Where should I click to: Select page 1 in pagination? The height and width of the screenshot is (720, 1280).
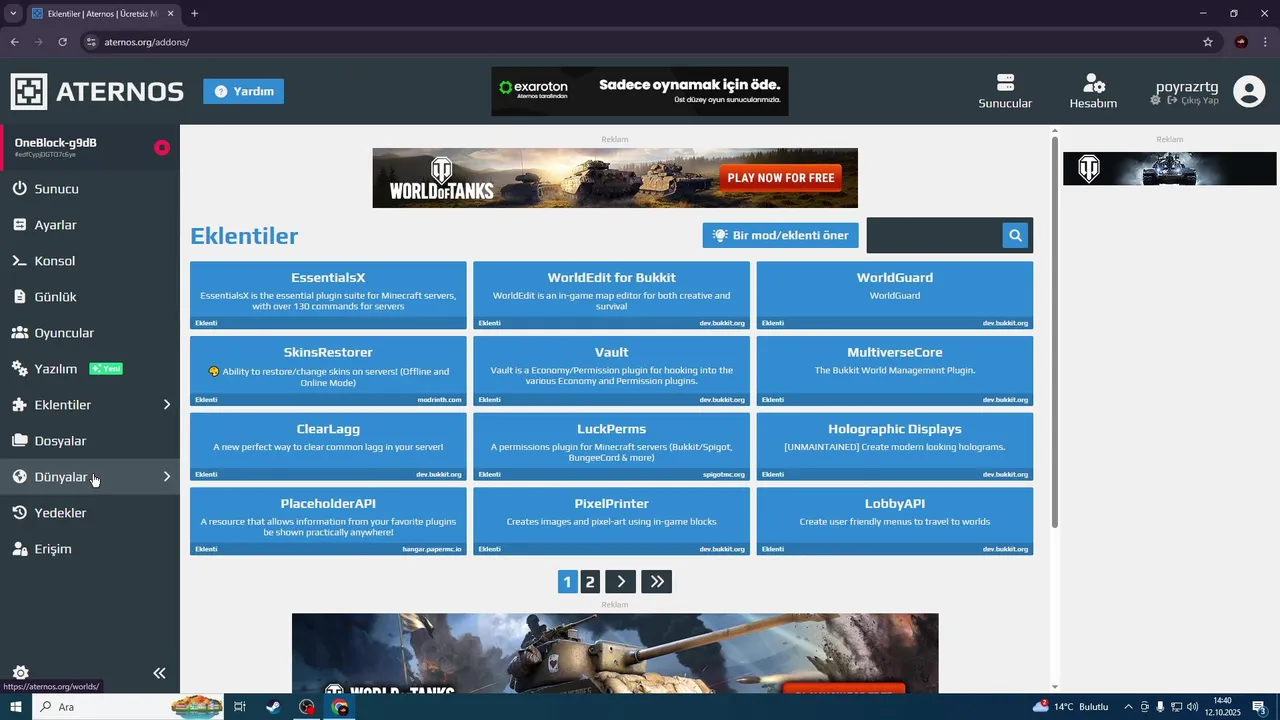tap(568, 582)
